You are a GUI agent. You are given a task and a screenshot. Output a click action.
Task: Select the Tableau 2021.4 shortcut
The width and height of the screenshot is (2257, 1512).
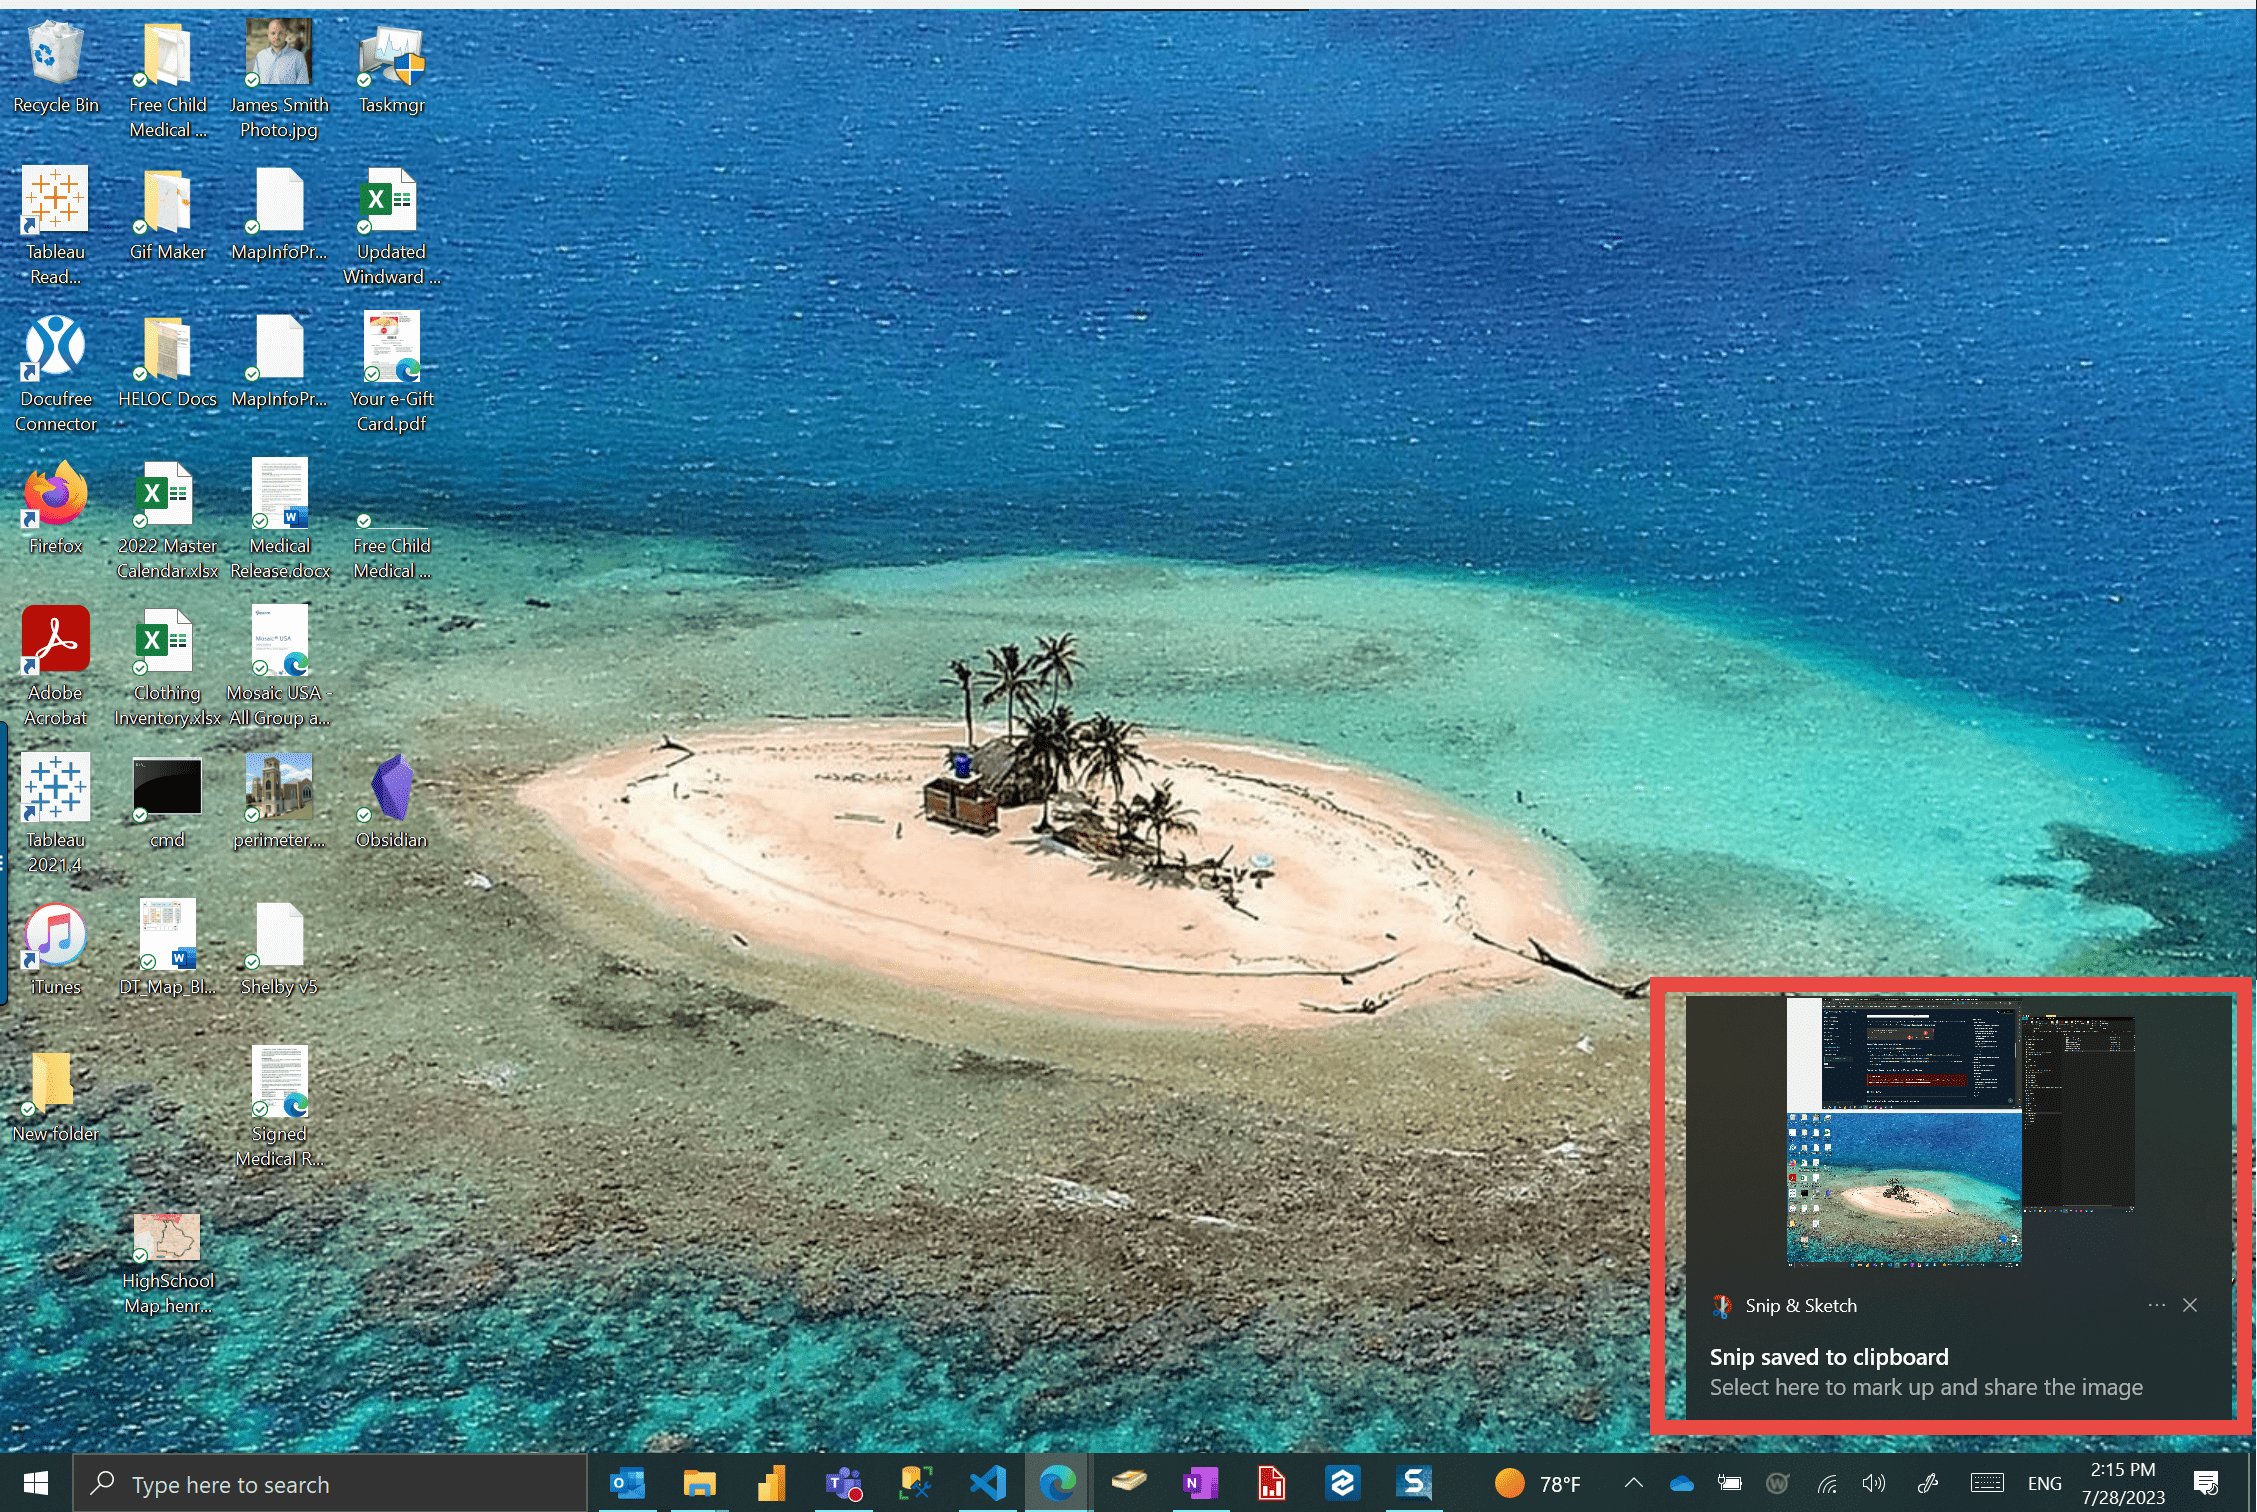(x=56, y=815)
